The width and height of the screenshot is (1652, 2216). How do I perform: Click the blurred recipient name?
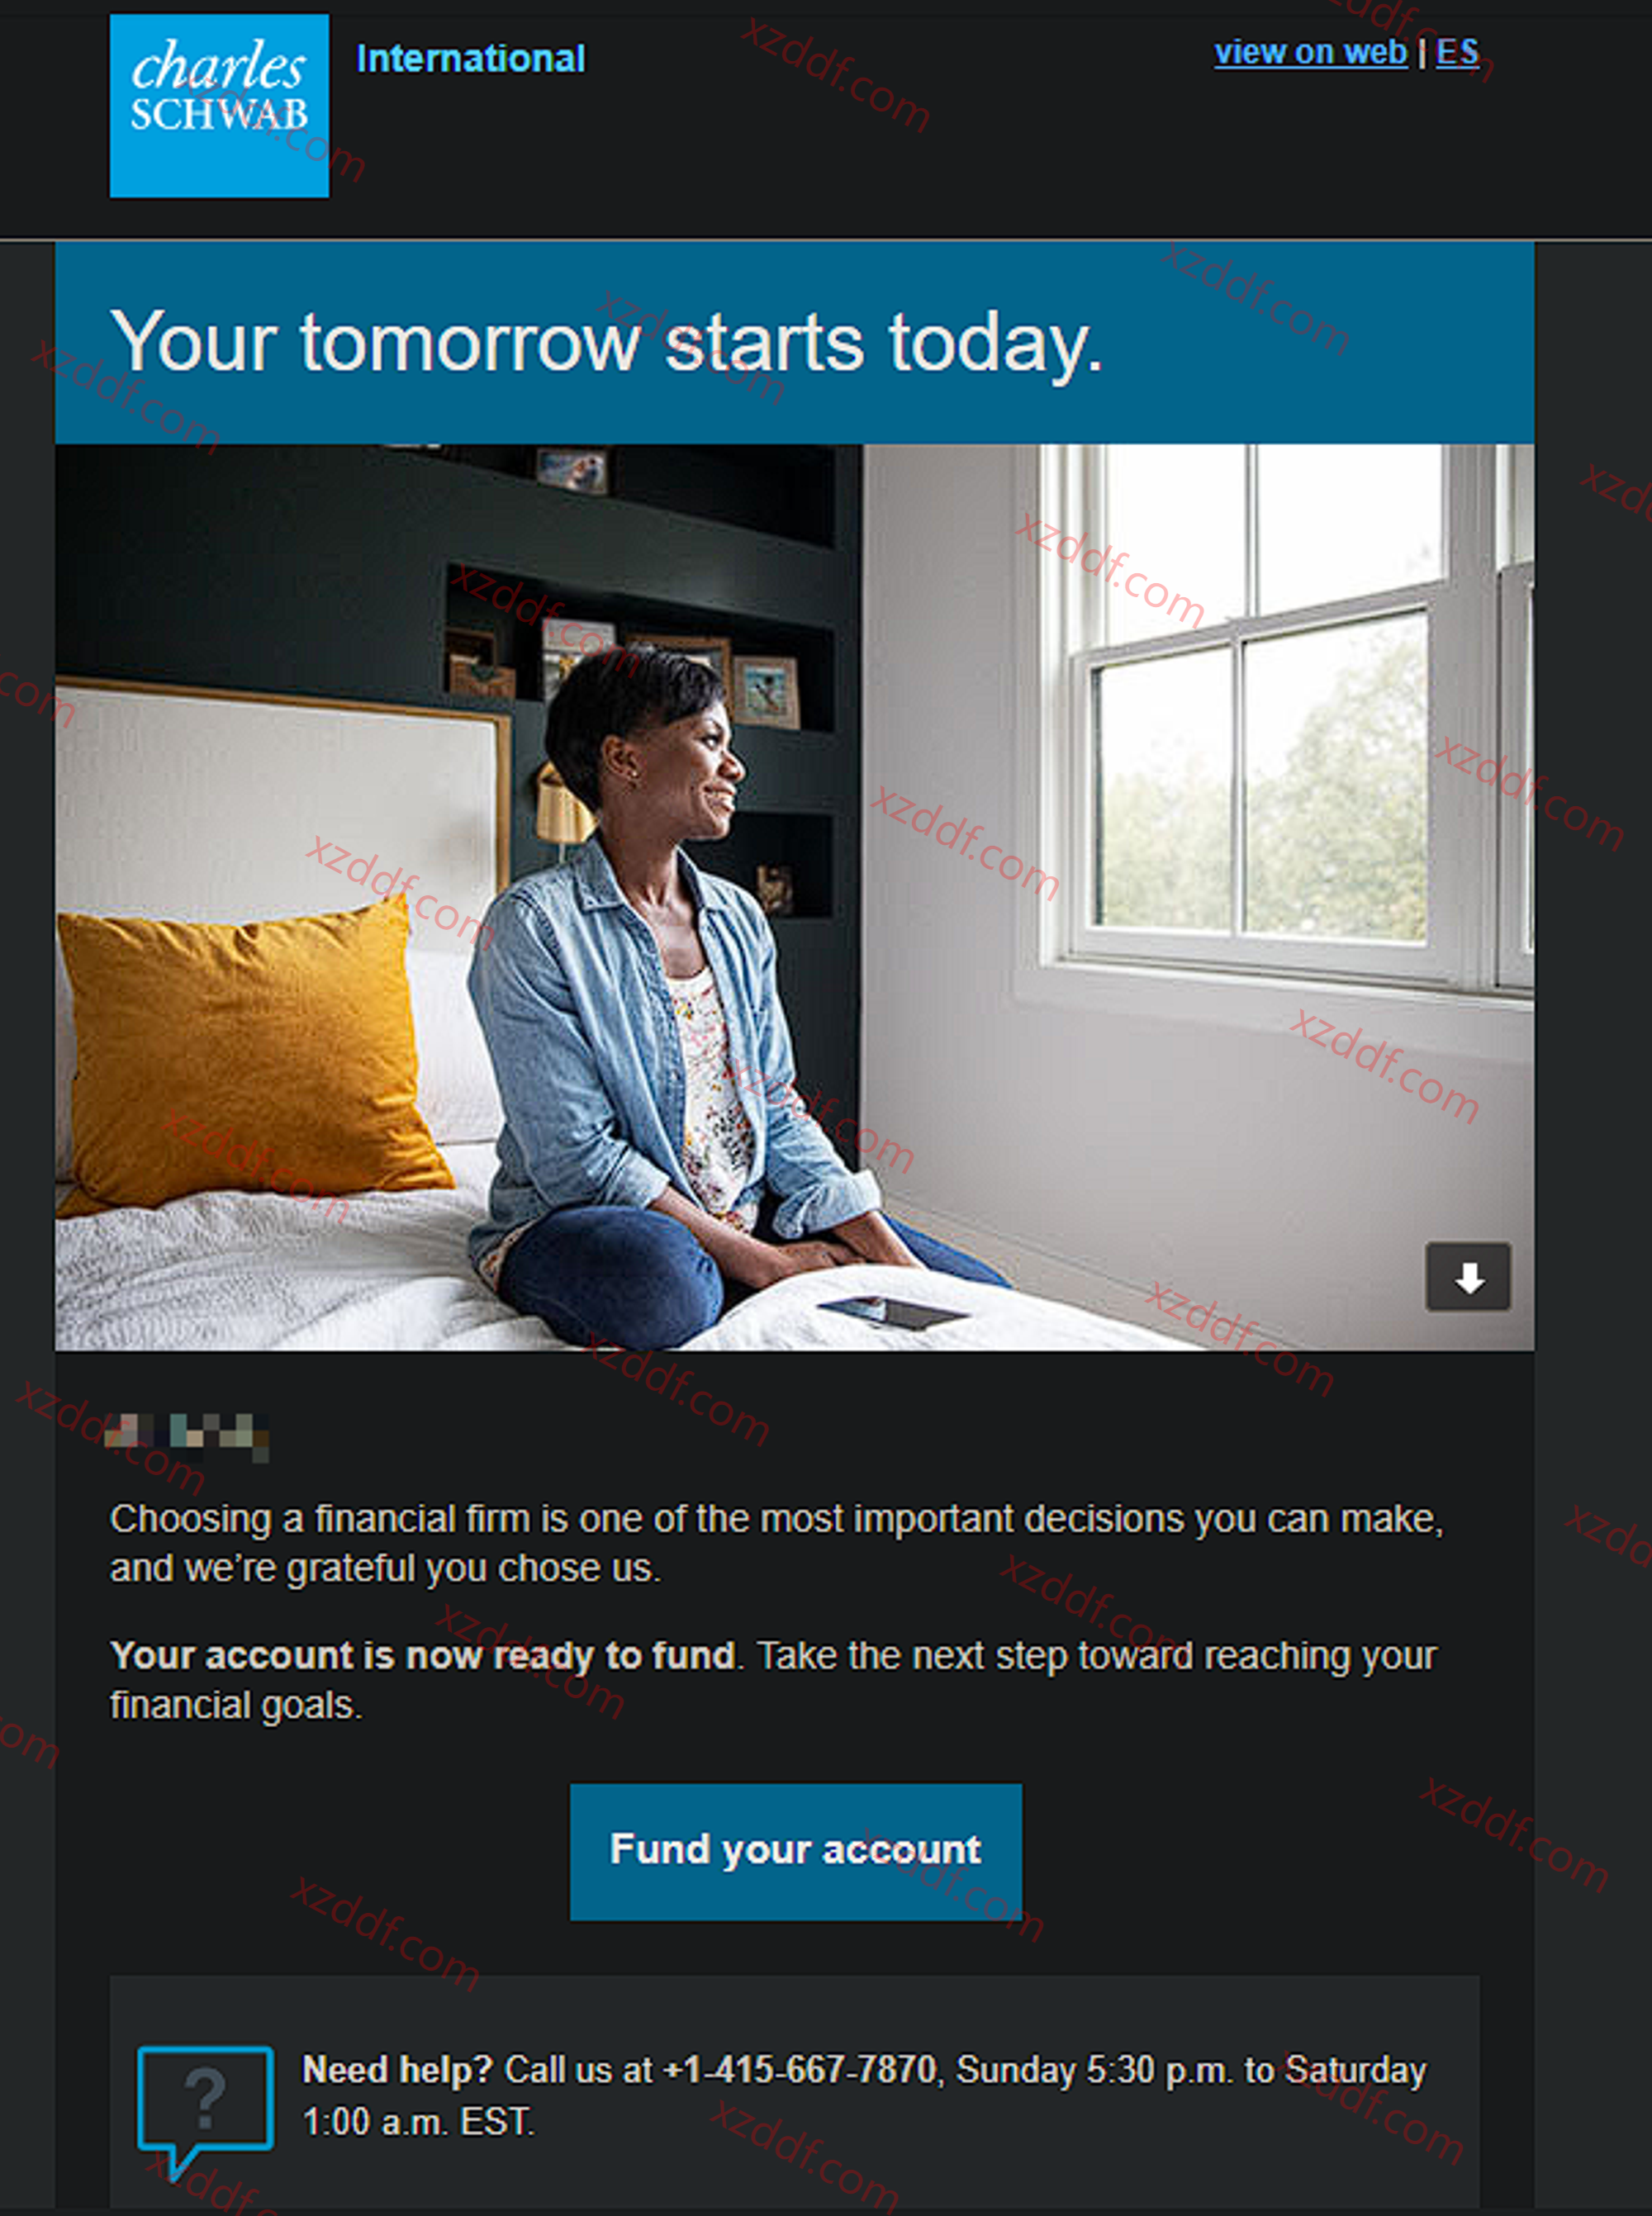187,1436
